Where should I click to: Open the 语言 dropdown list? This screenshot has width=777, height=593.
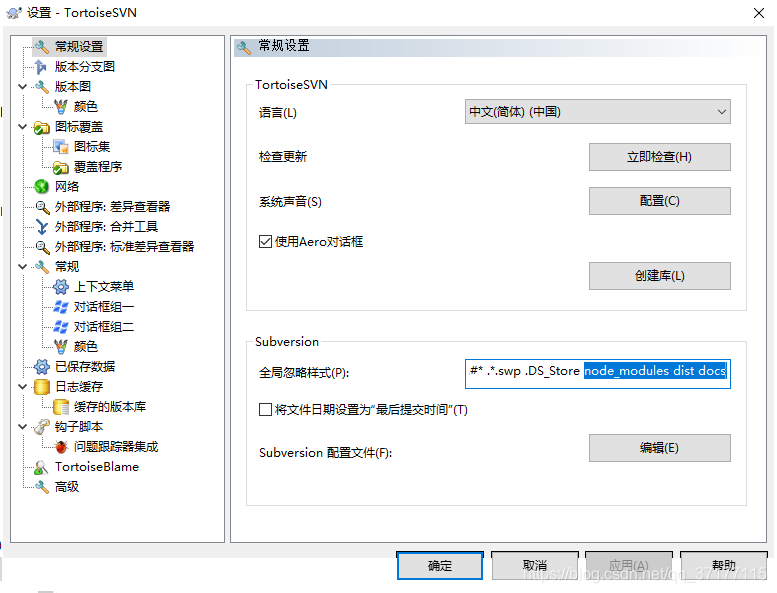[x=597, y=112]
